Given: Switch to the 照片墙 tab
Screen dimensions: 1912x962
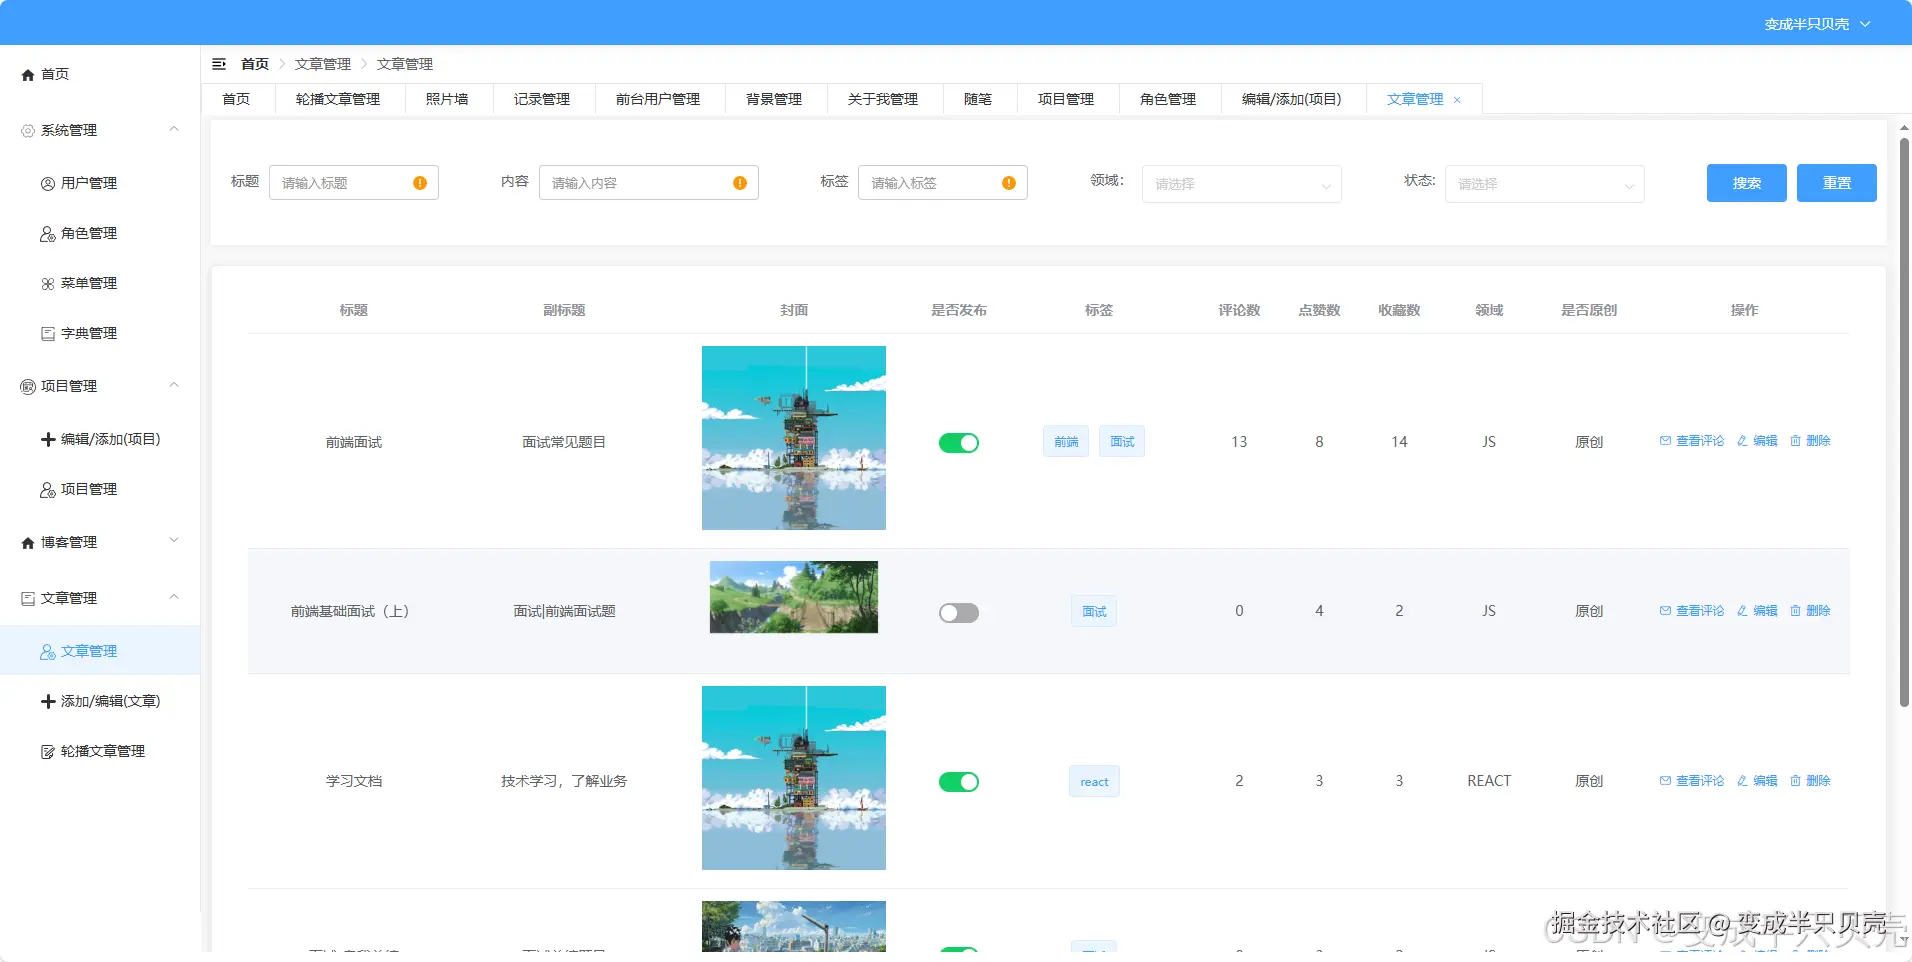Looking at the screenshot, I should tap(447, 100).
